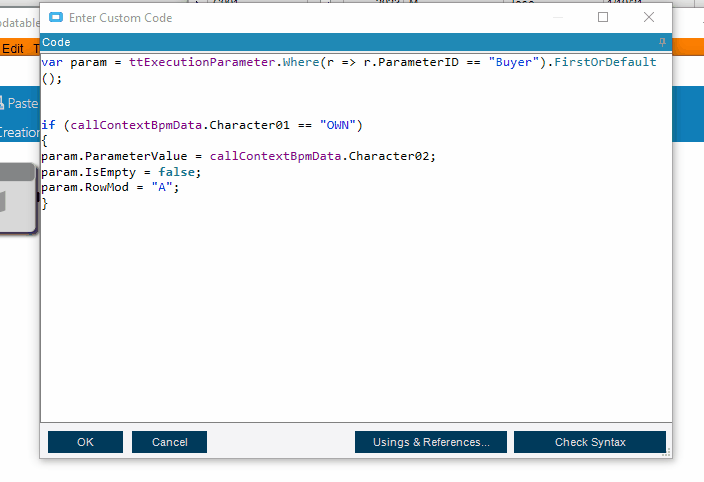Click the FirstOrDefault method text

click(x=605, y=62)
